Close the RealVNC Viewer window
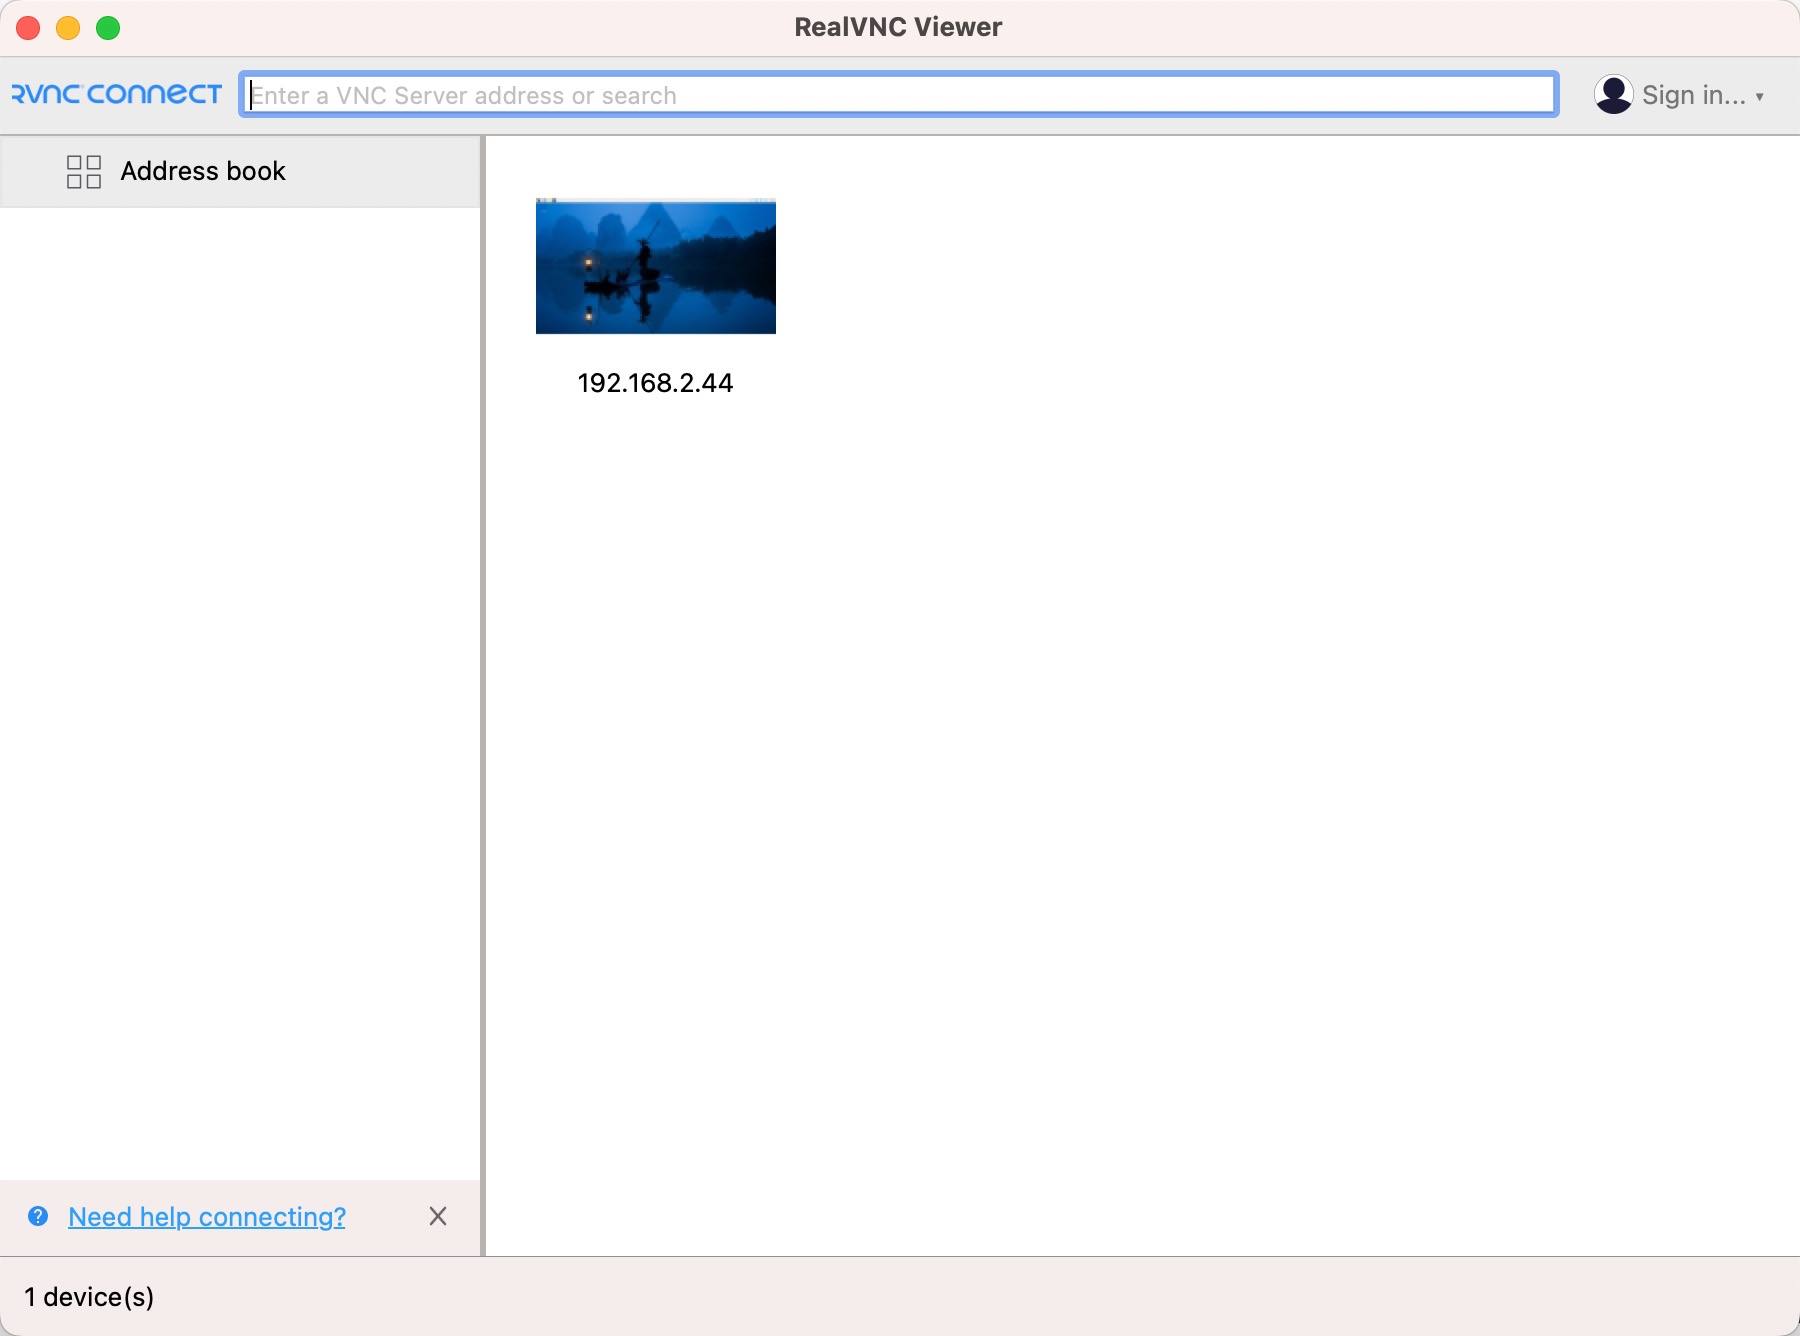The height and width of the screenshot is (1336, 1800). (28, 28)
